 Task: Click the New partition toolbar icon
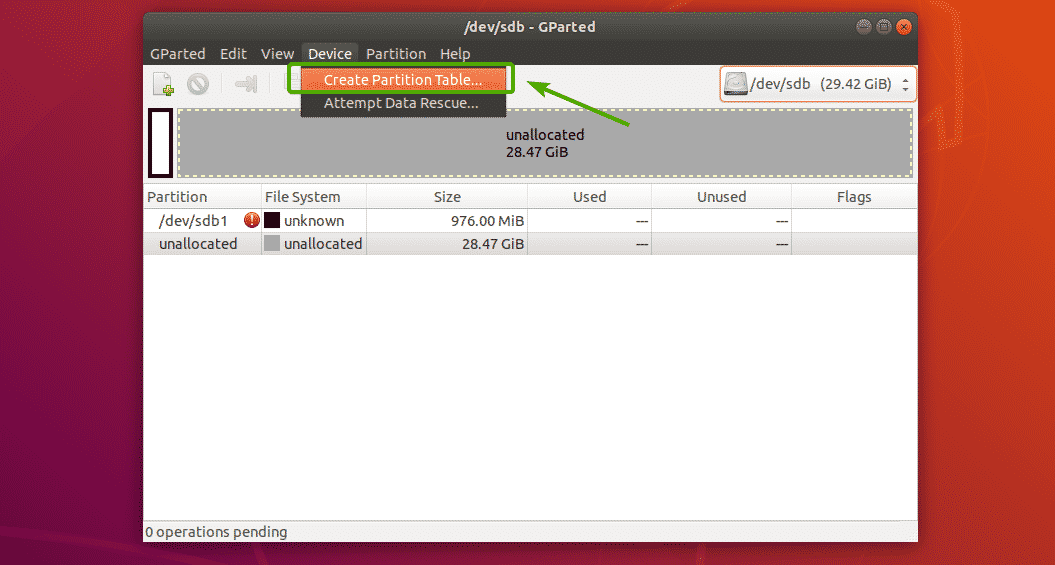point(163,84)
